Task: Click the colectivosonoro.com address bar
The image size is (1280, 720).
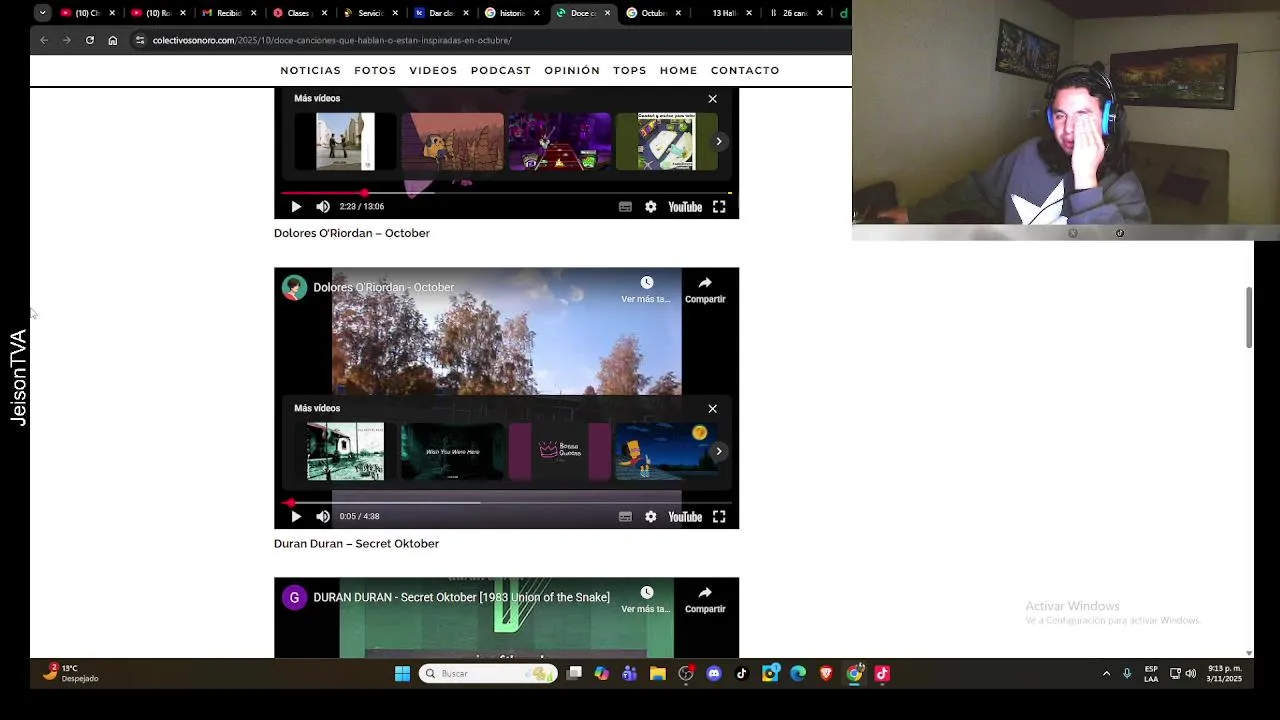Action: pos(490,40)
